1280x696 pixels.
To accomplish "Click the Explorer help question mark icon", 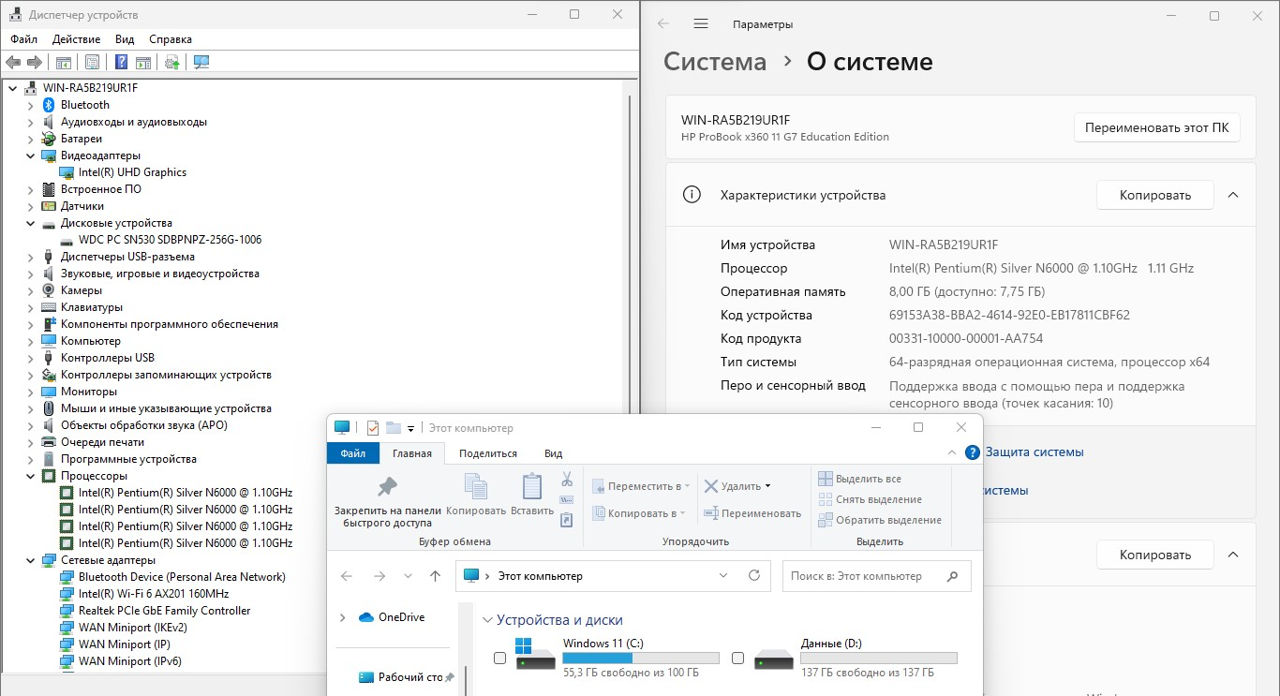I will coord(972,453).
